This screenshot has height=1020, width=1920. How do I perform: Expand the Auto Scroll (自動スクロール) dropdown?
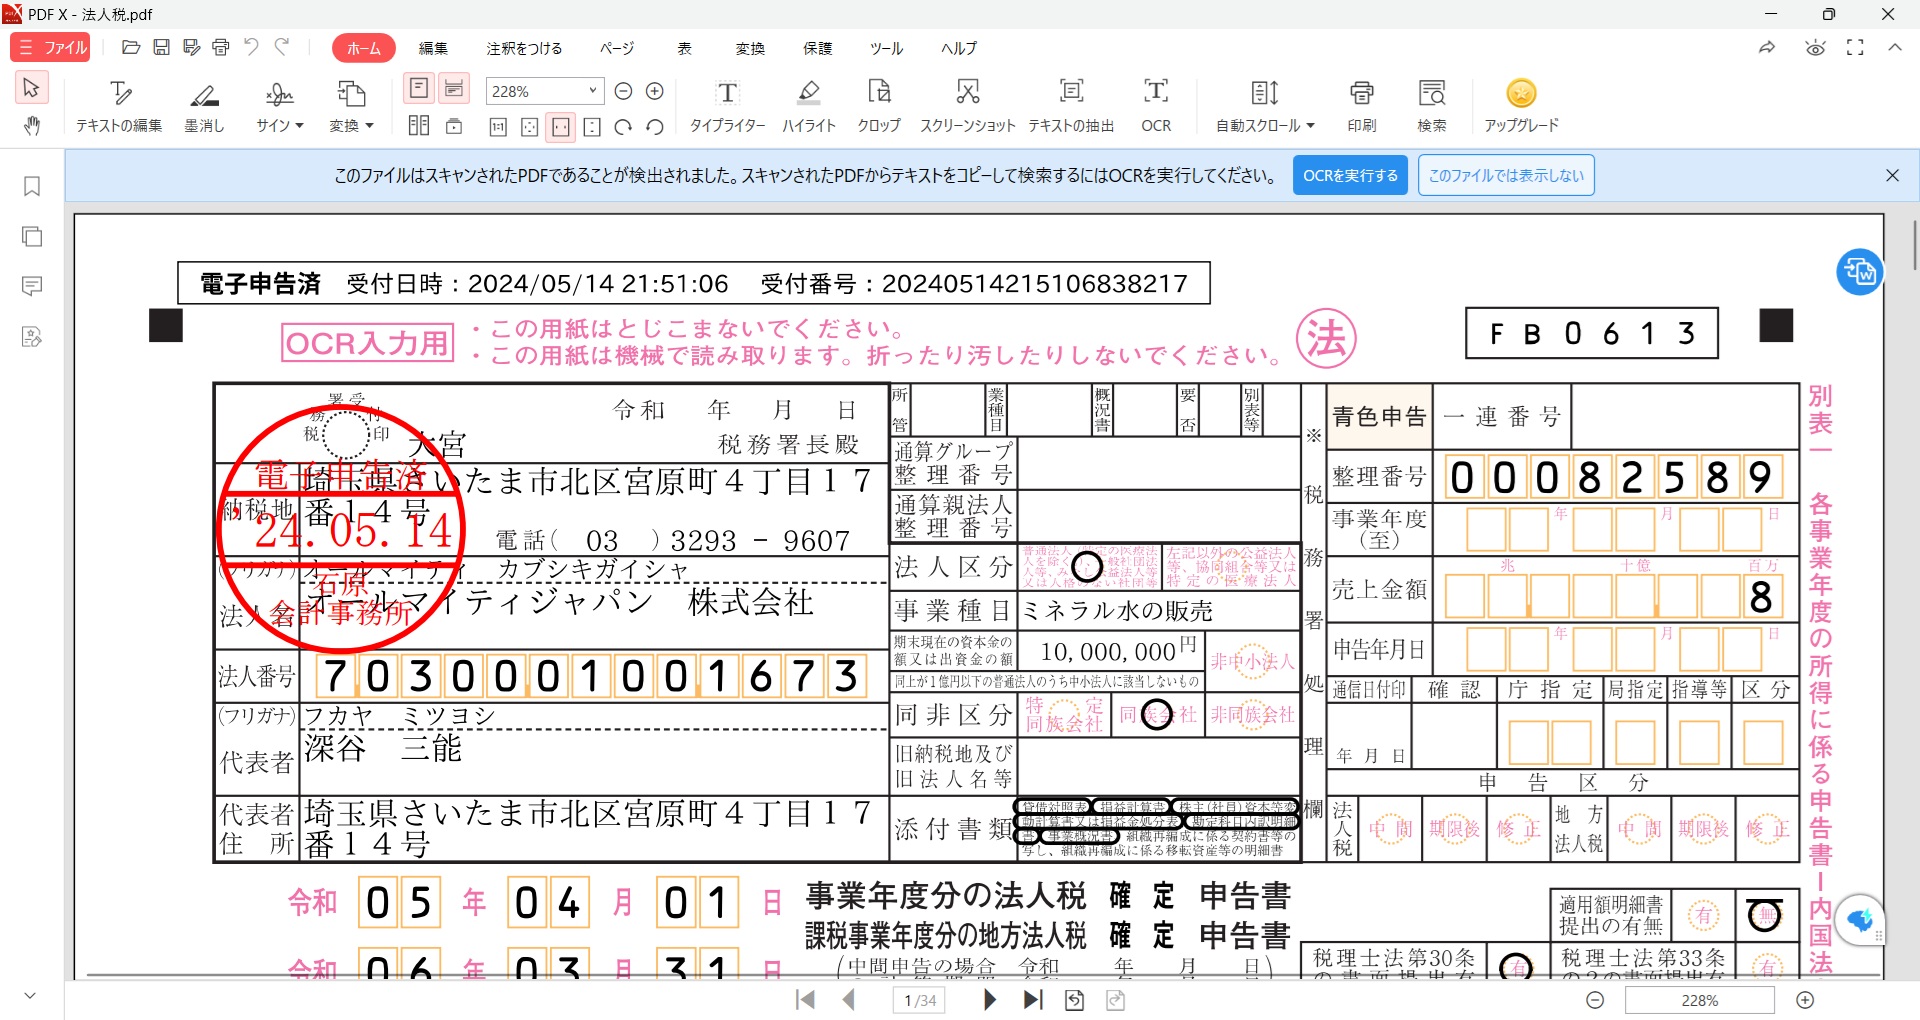[x=1265, y=104]
